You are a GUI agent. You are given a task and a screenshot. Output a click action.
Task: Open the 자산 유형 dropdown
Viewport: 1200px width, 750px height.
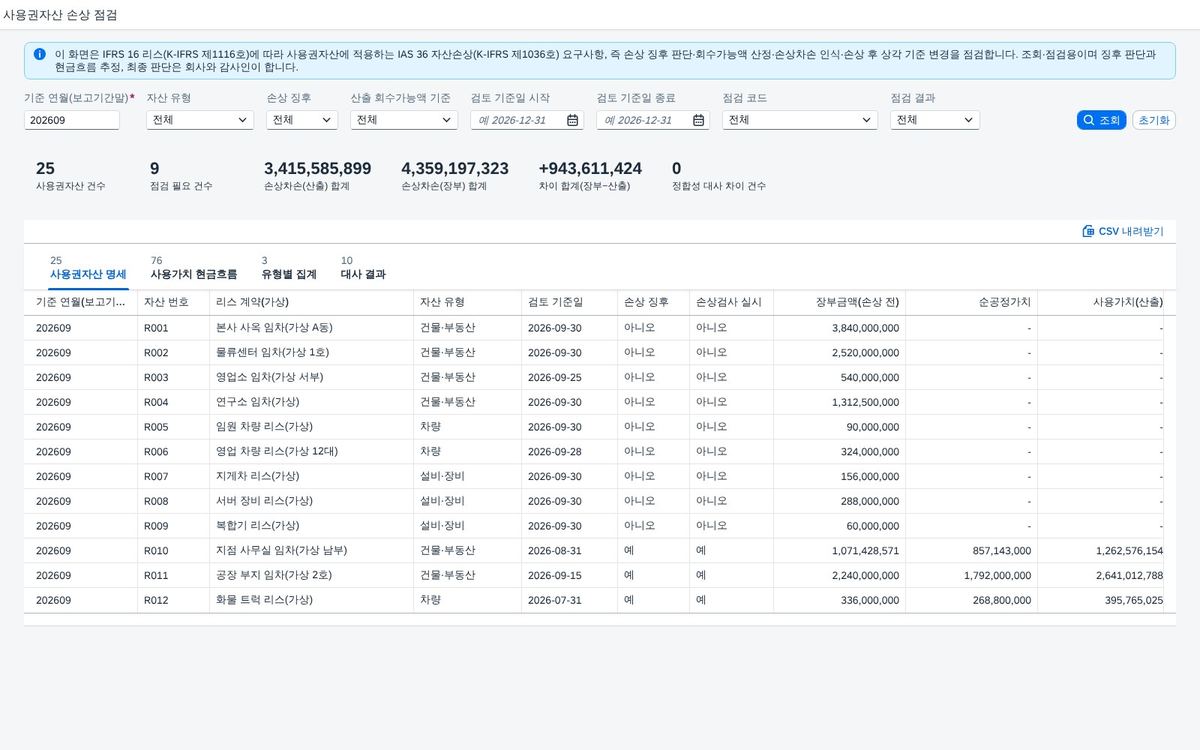(199, 120)
